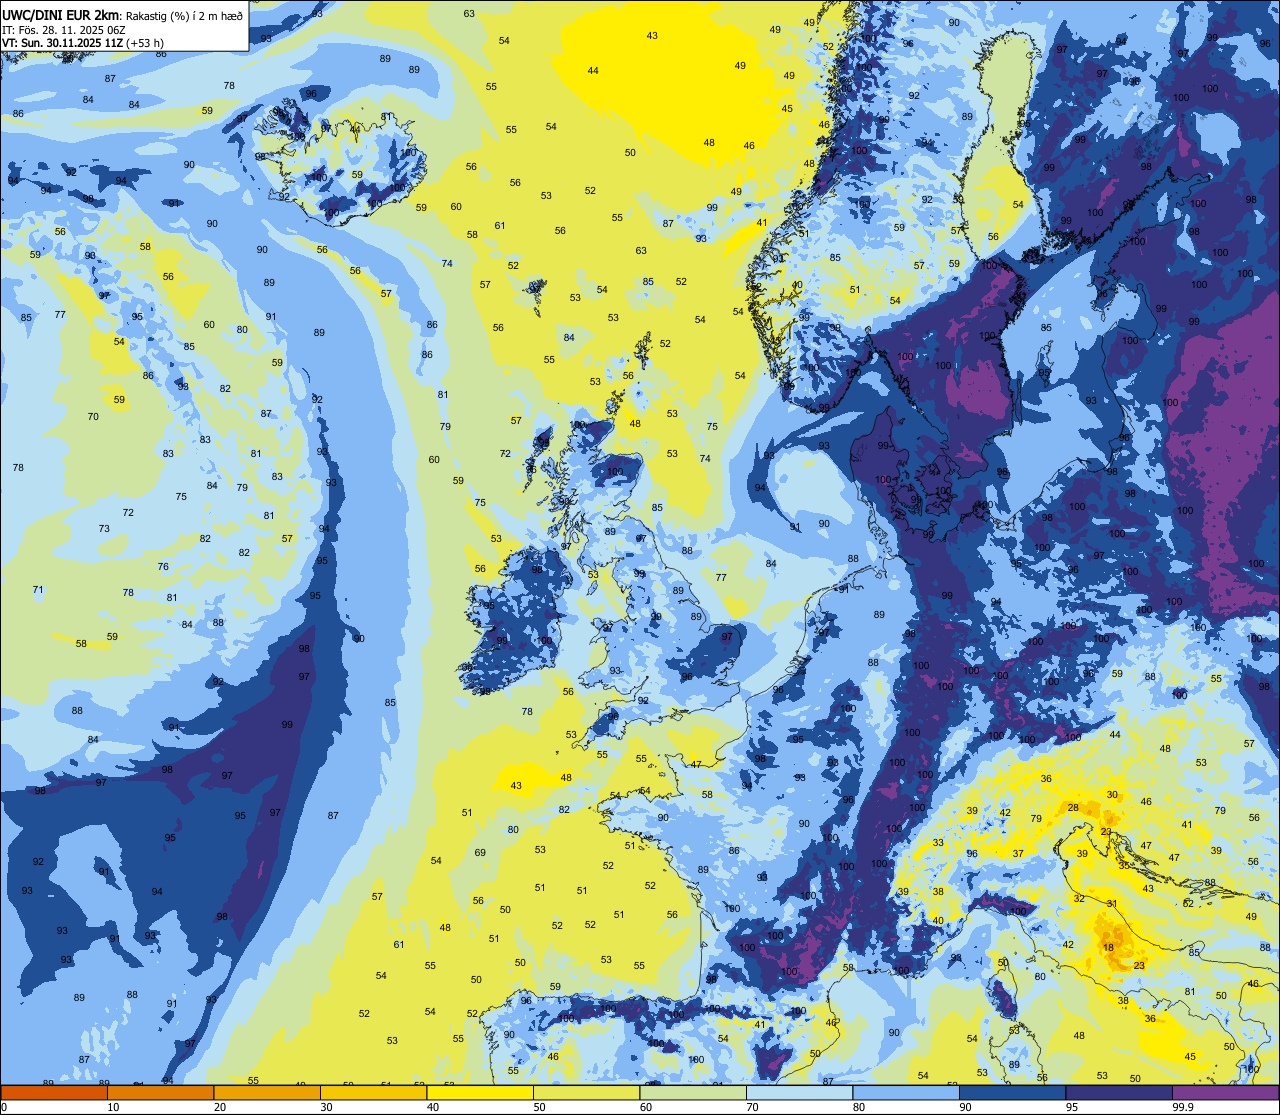Click the humidity value '28' on the map
This screenshot has height=1115, width=1280.
coord(1073,807)
